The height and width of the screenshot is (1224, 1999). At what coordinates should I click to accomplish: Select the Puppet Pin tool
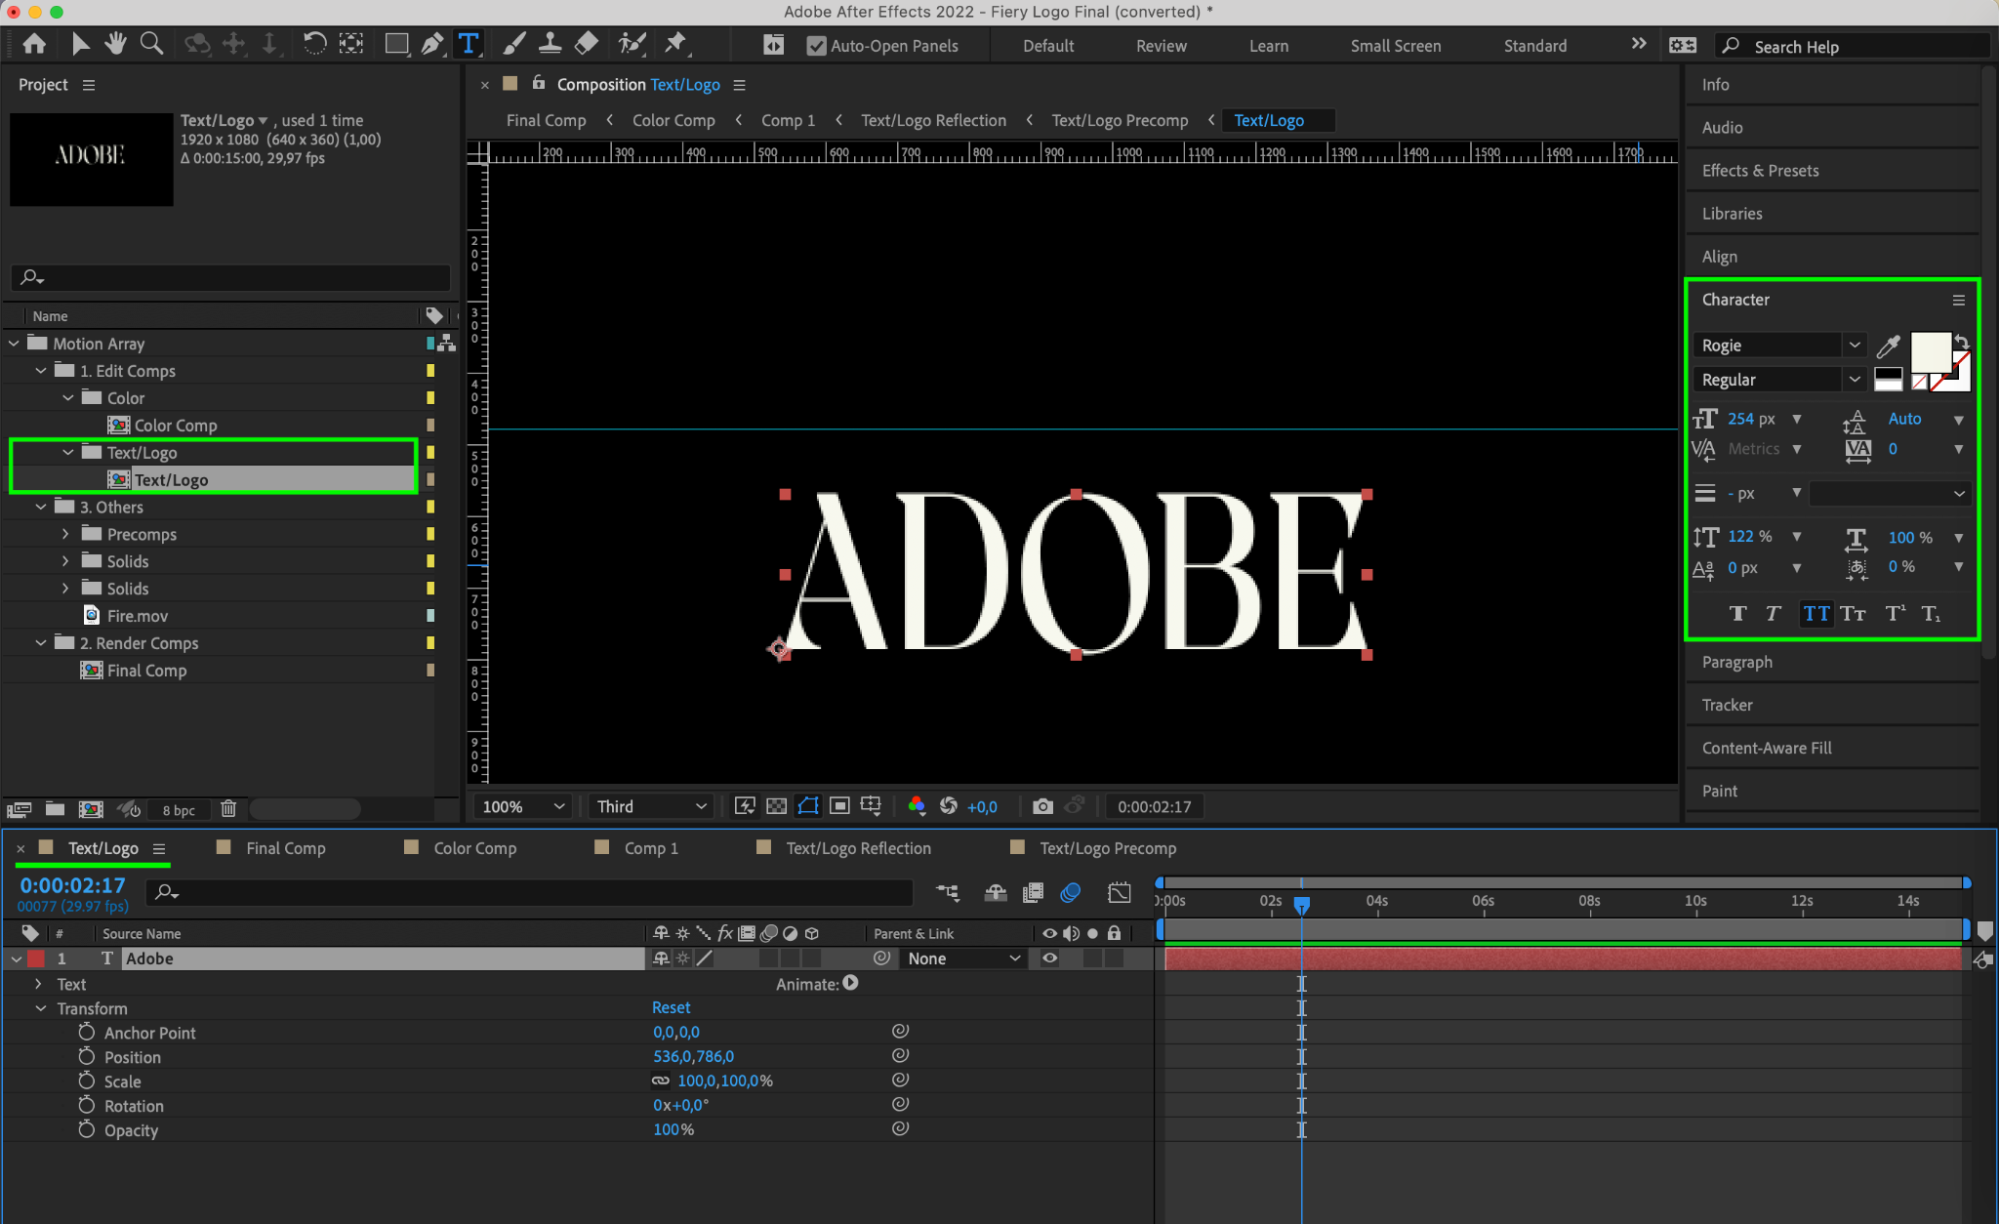pos(676,44)
